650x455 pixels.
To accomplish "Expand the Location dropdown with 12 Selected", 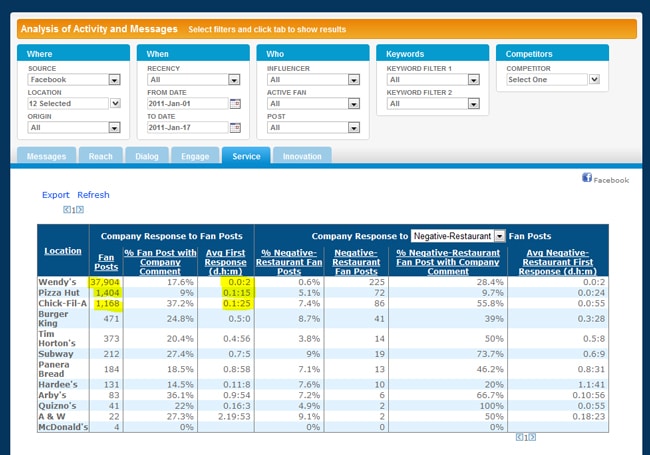I will click(x=74, y=104).
